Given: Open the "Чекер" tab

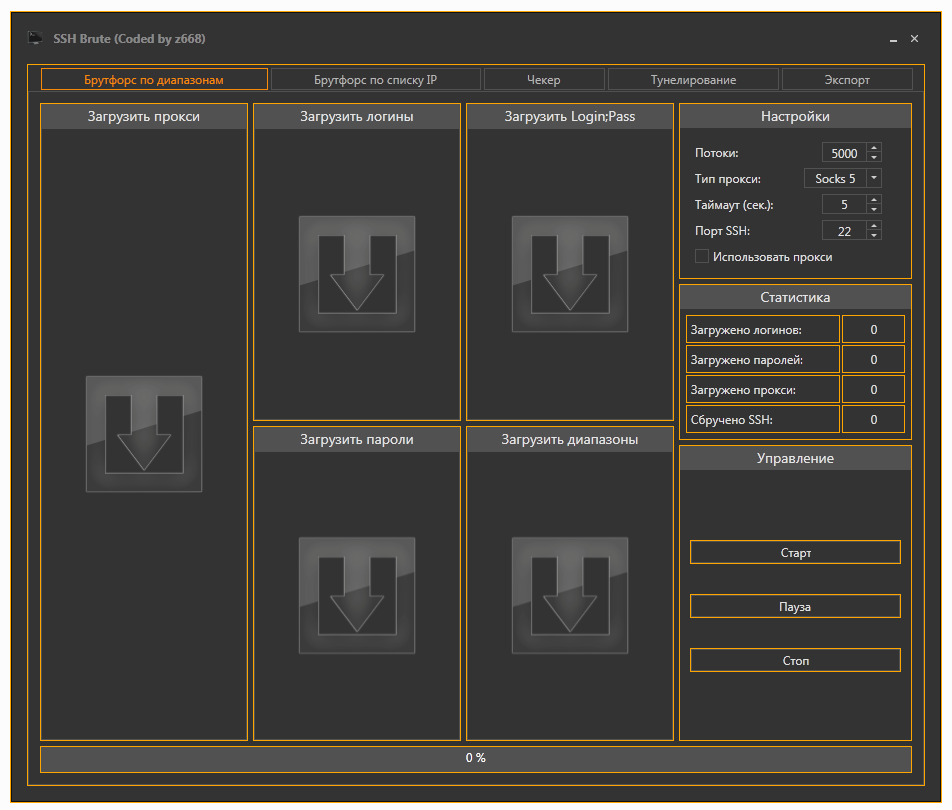Looking at the screenshot, I should pos(544,80).
